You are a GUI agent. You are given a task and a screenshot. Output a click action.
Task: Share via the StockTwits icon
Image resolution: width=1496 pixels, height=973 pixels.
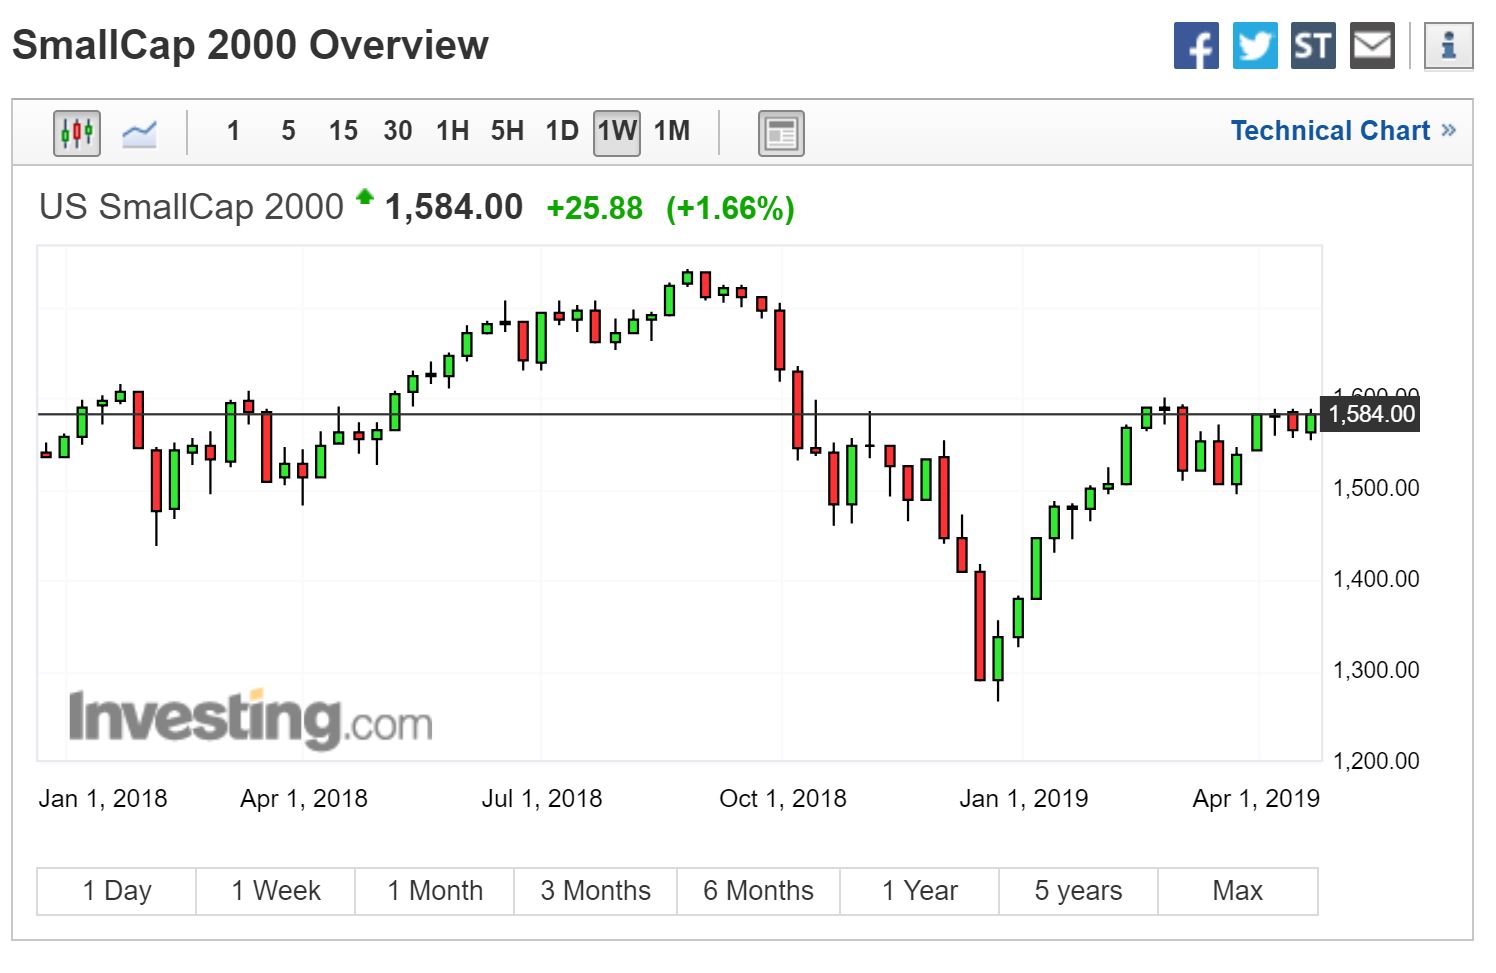click(x=1312, y=46)
